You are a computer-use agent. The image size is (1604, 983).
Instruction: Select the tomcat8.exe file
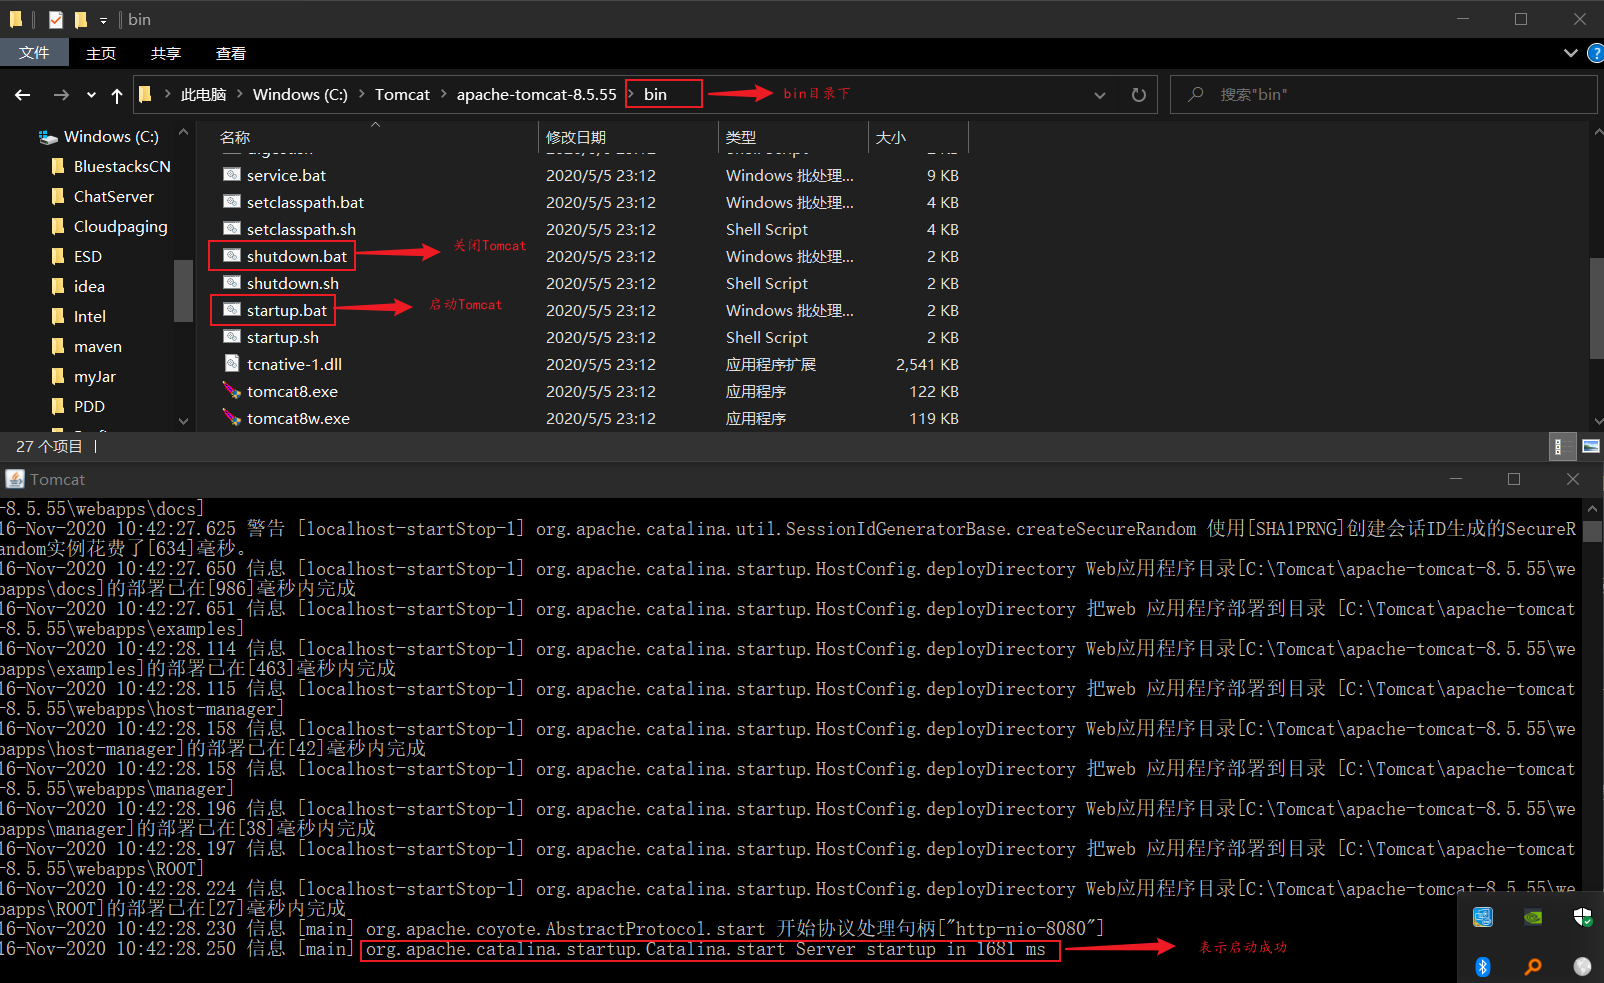pyautogui.click(x=292, y=391)
